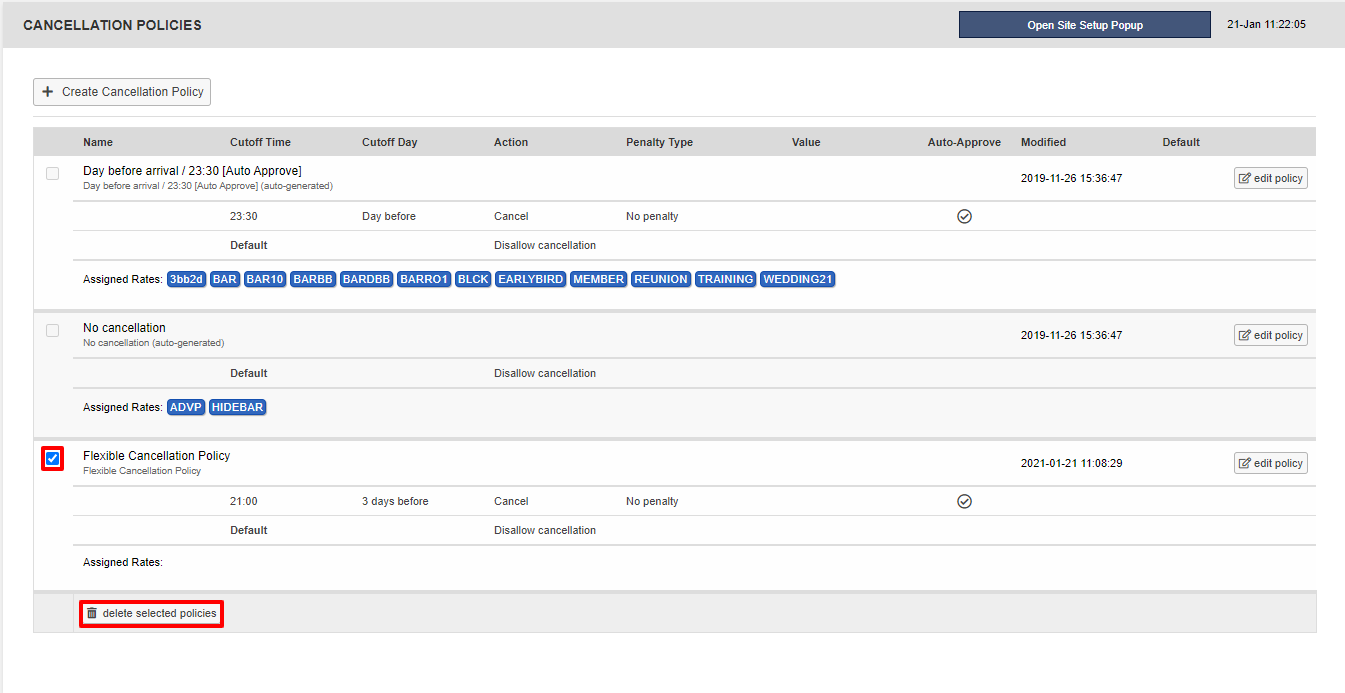The width and height of the screenshot is (1345, 693).
Task: Select the BARRO1 rate tag
Action: pyautogui.click(x=424, y=279)
